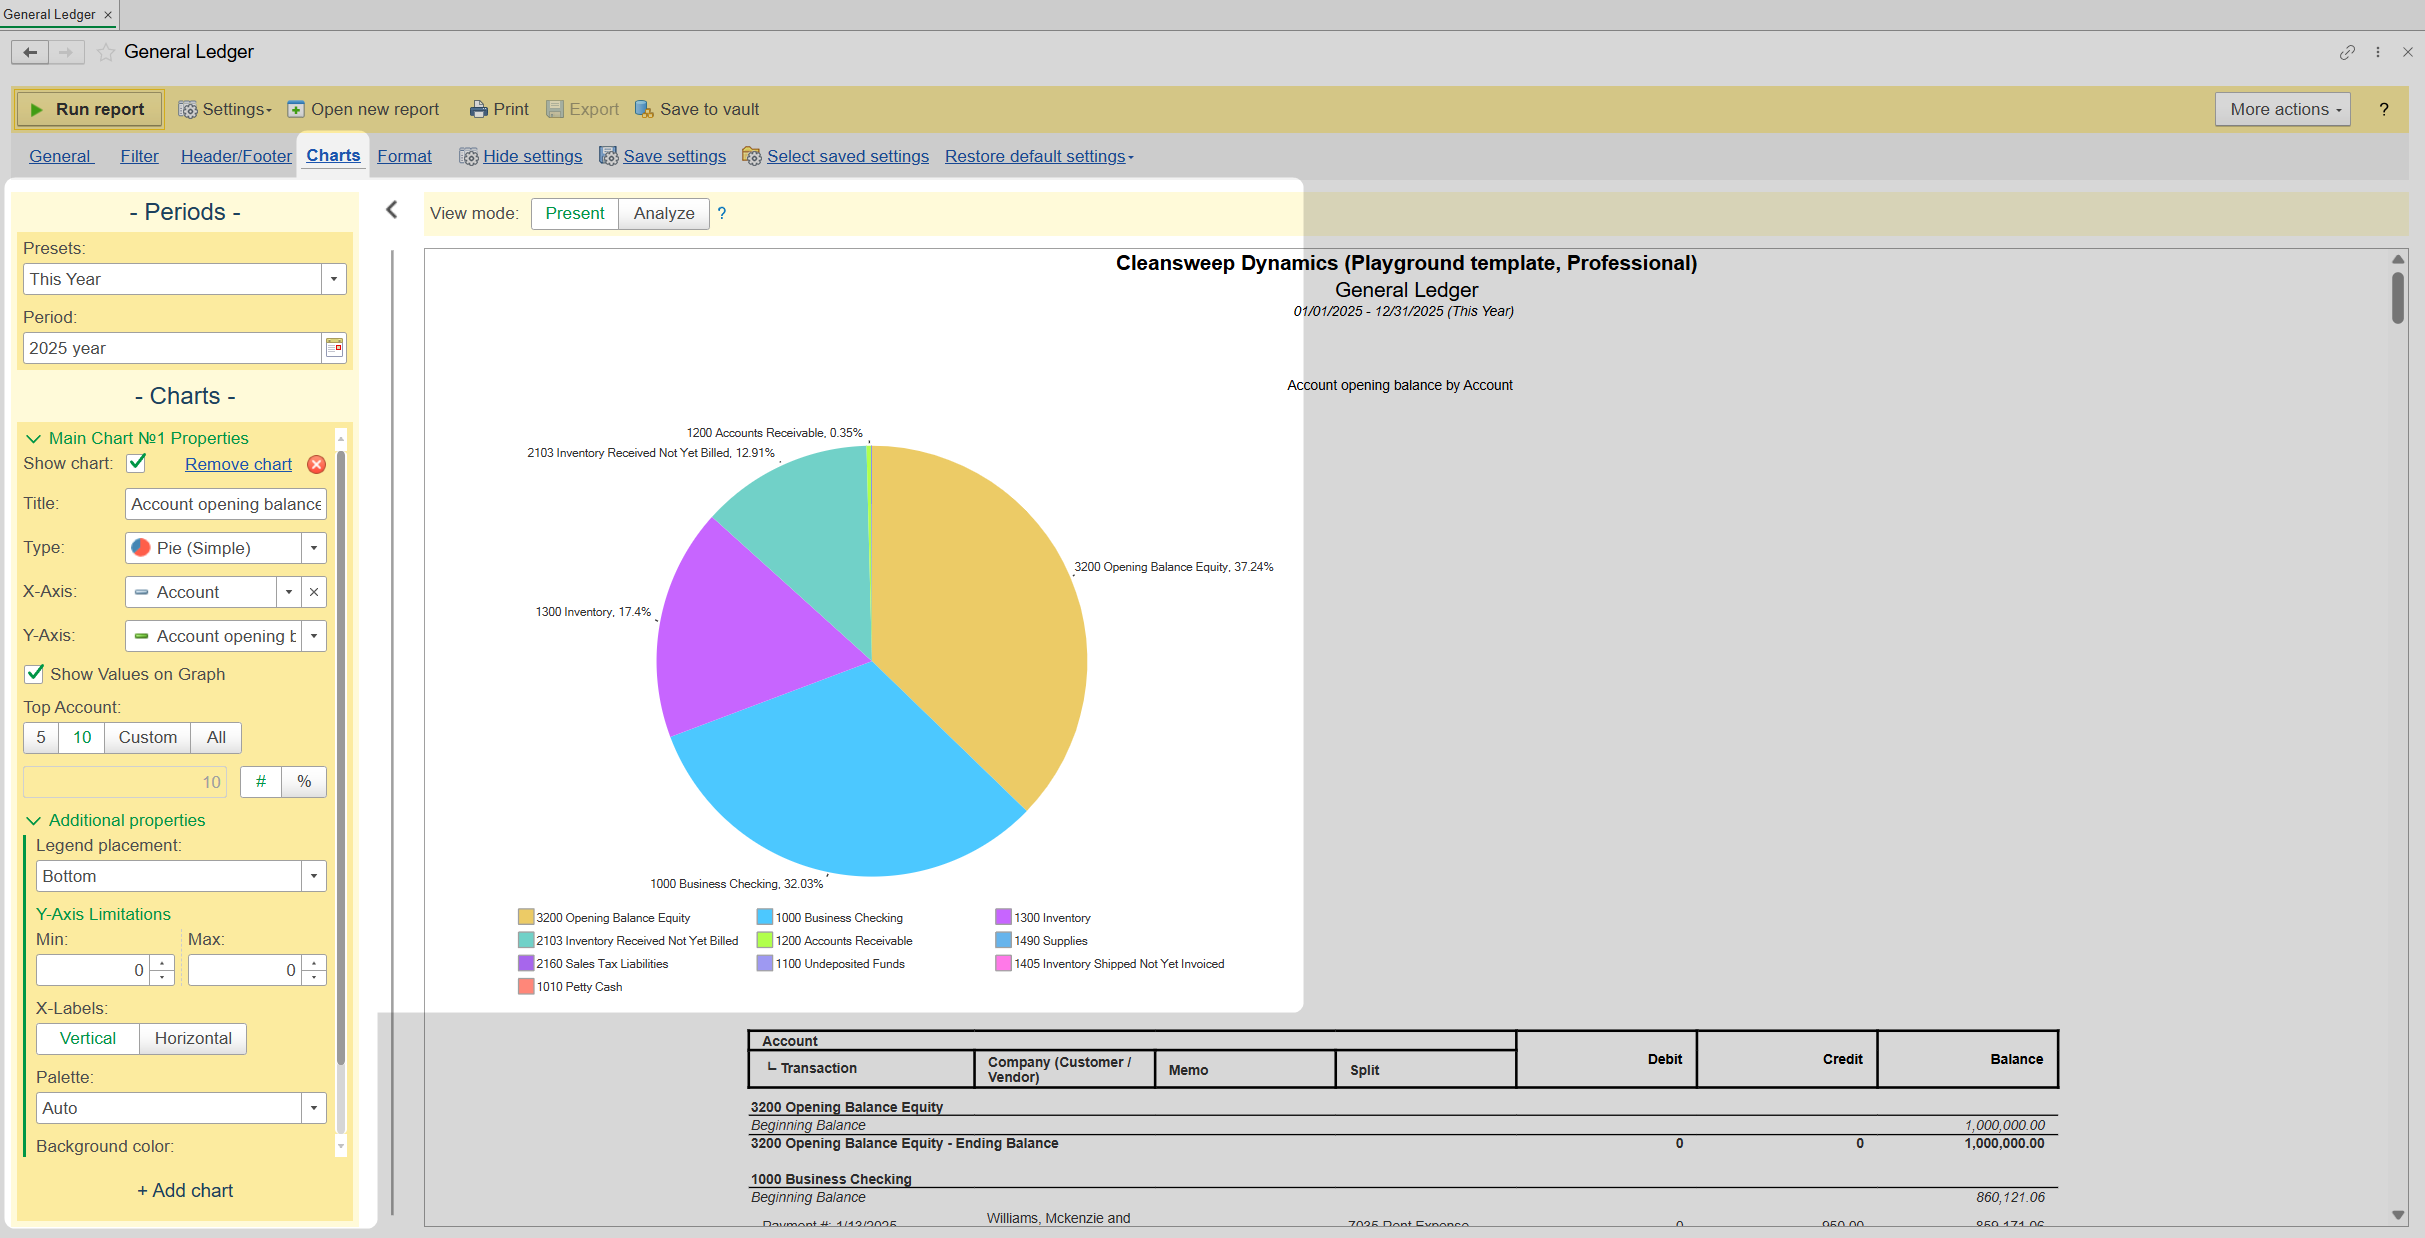This screenshot has height=1238, width=2425.
Task: Open chart Type Pie (Simple) dropdown
Action: click(x=314, y=548)
